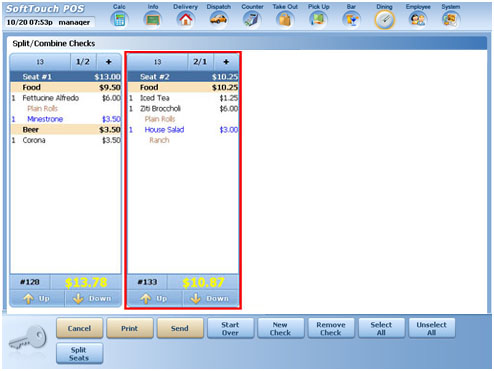Open the Calc calculator icon
This screenshot has width=494, height=371.
[119, 20]
